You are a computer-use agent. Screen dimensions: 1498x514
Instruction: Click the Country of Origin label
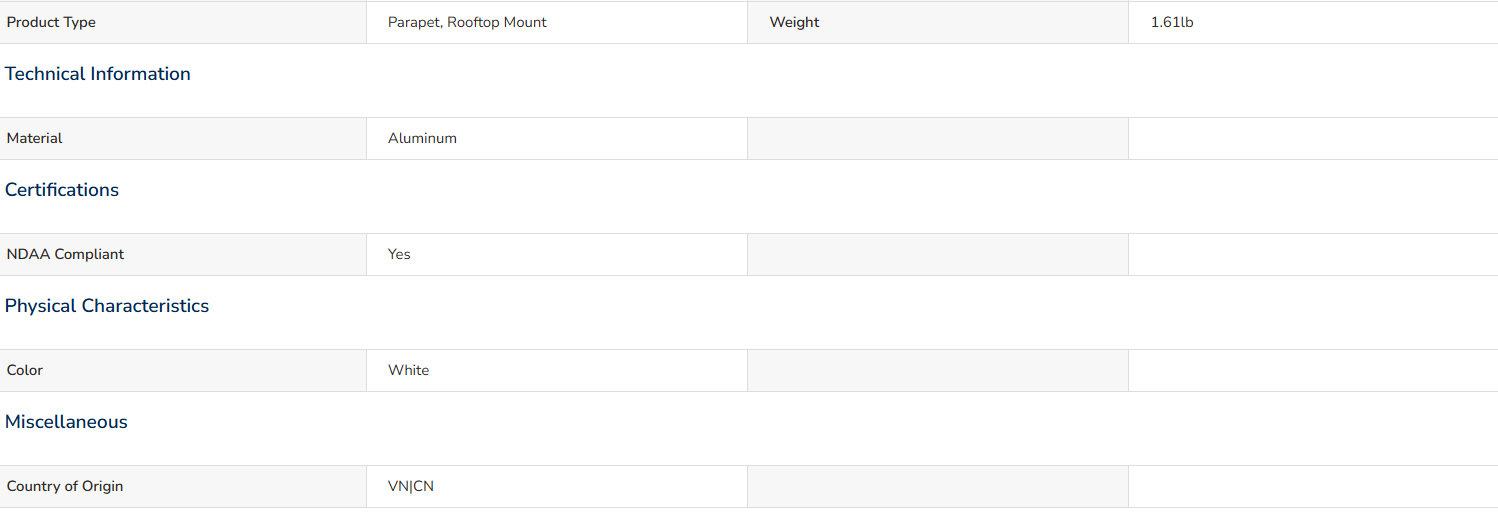coord(65,486)
